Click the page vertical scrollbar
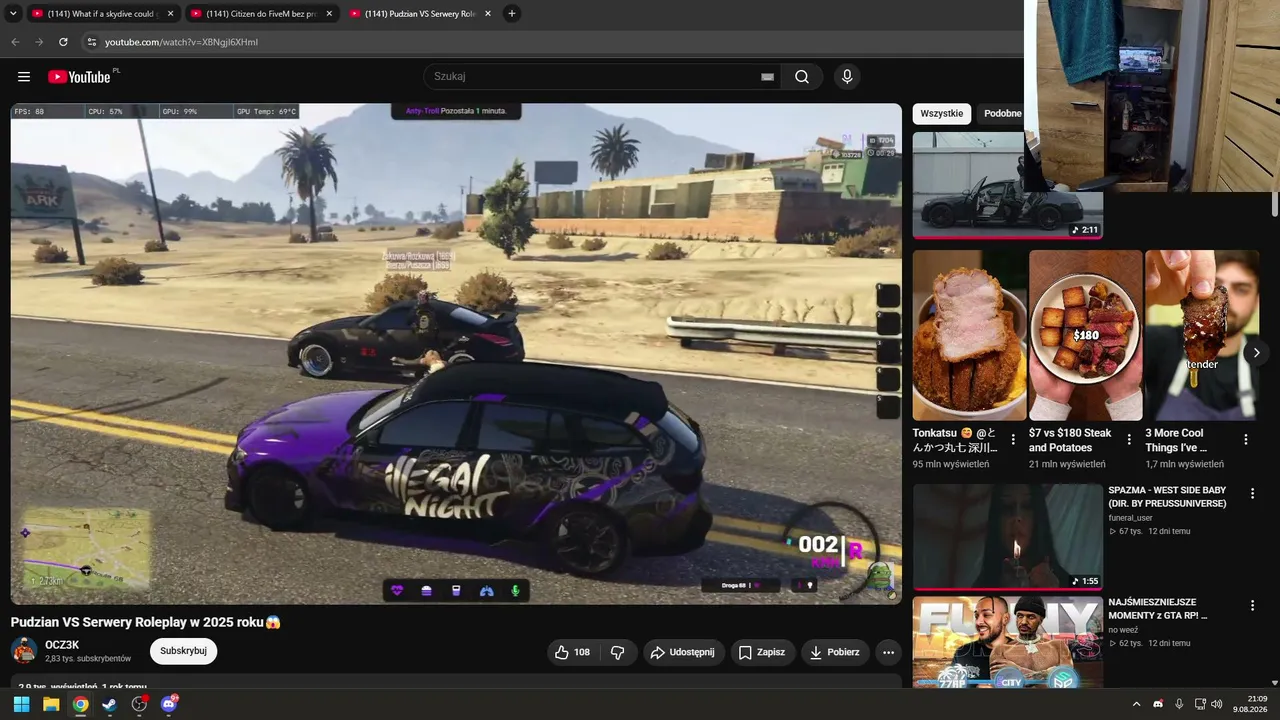 tap(1275, 203)
